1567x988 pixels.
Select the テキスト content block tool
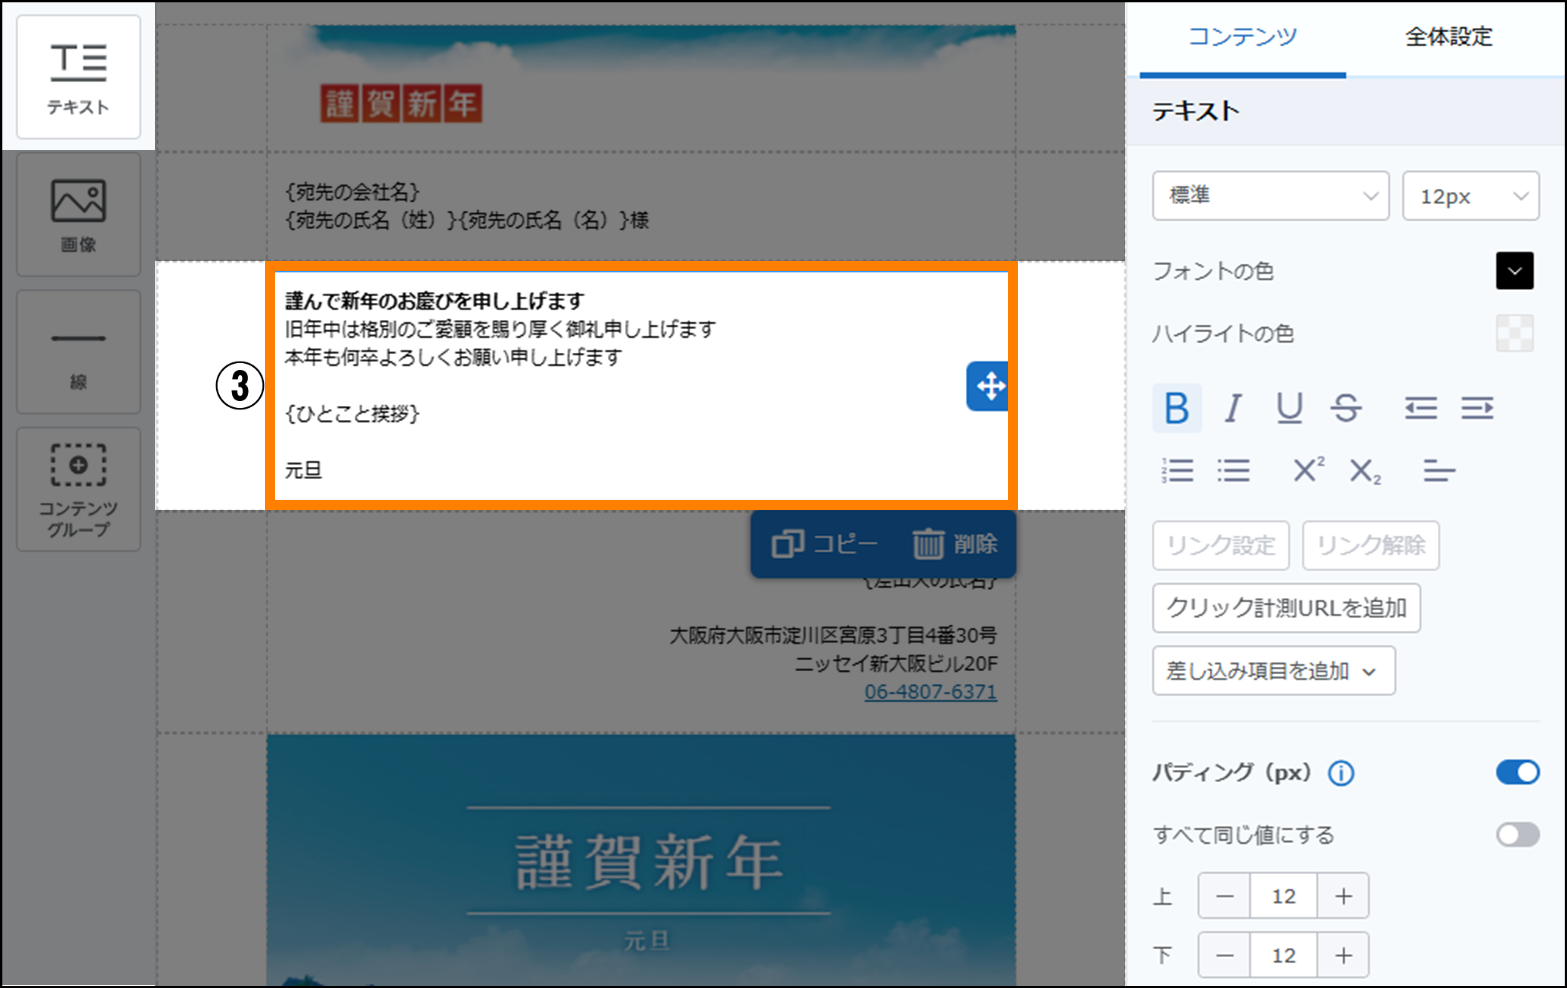coord(78,77)
